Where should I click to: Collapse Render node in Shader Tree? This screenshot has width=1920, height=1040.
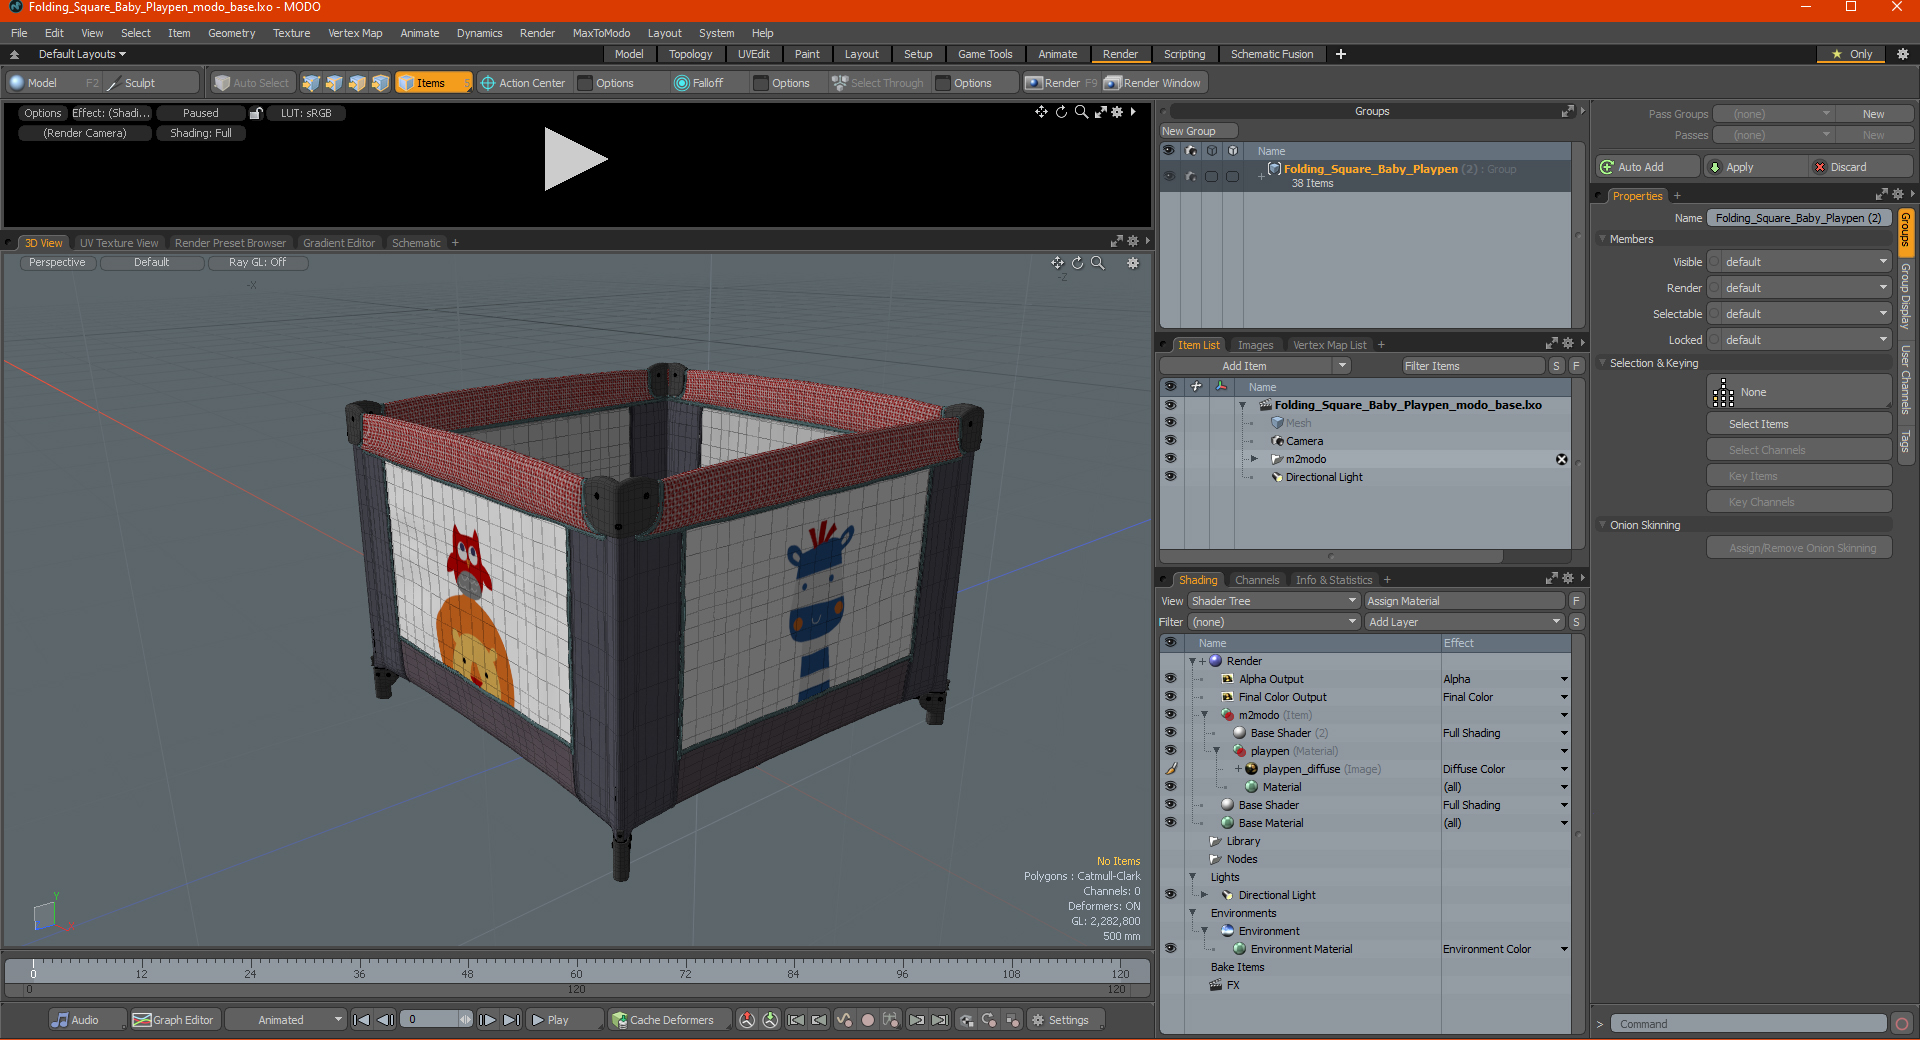(1192, 661)
